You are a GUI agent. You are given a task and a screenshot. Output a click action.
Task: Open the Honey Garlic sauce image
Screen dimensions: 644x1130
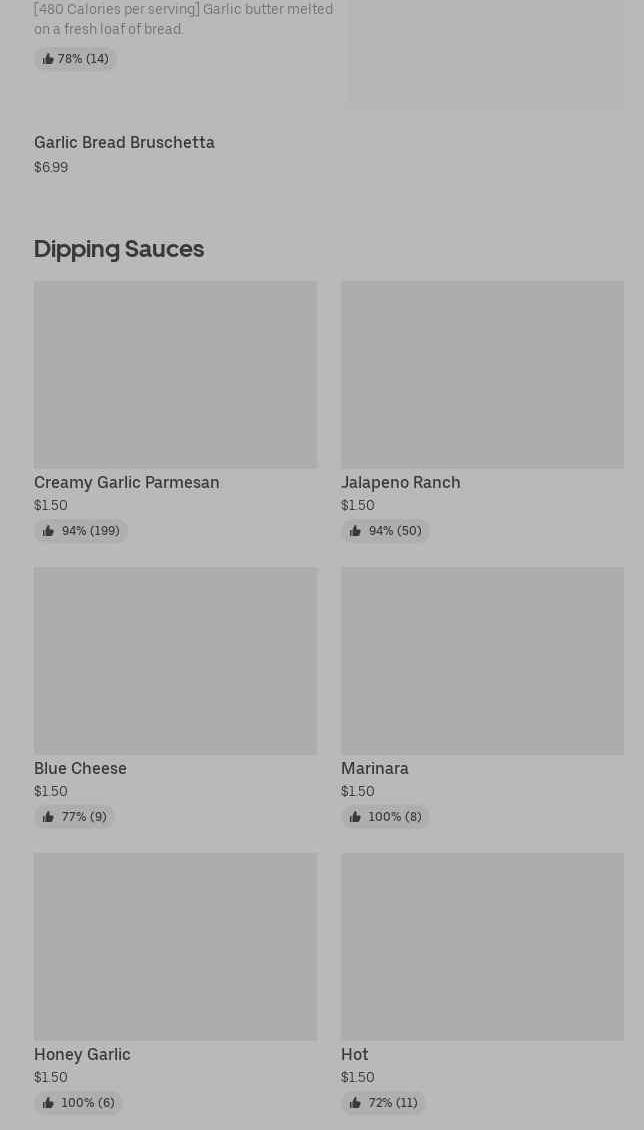(175, 946)
